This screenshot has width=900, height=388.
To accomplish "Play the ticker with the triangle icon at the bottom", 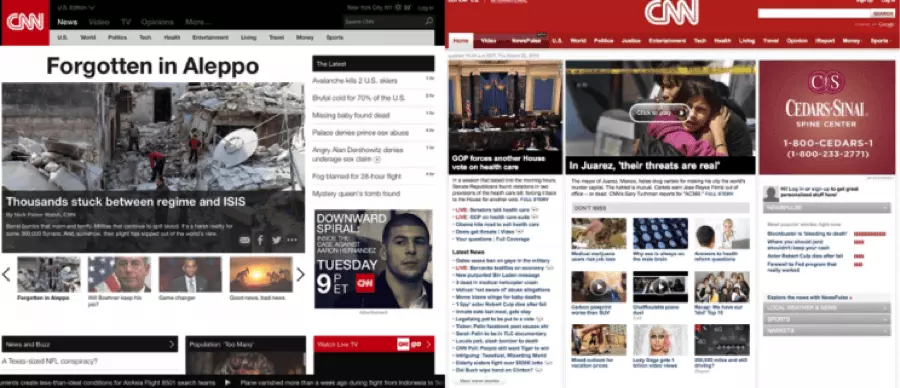I will (x=228, y=382).
